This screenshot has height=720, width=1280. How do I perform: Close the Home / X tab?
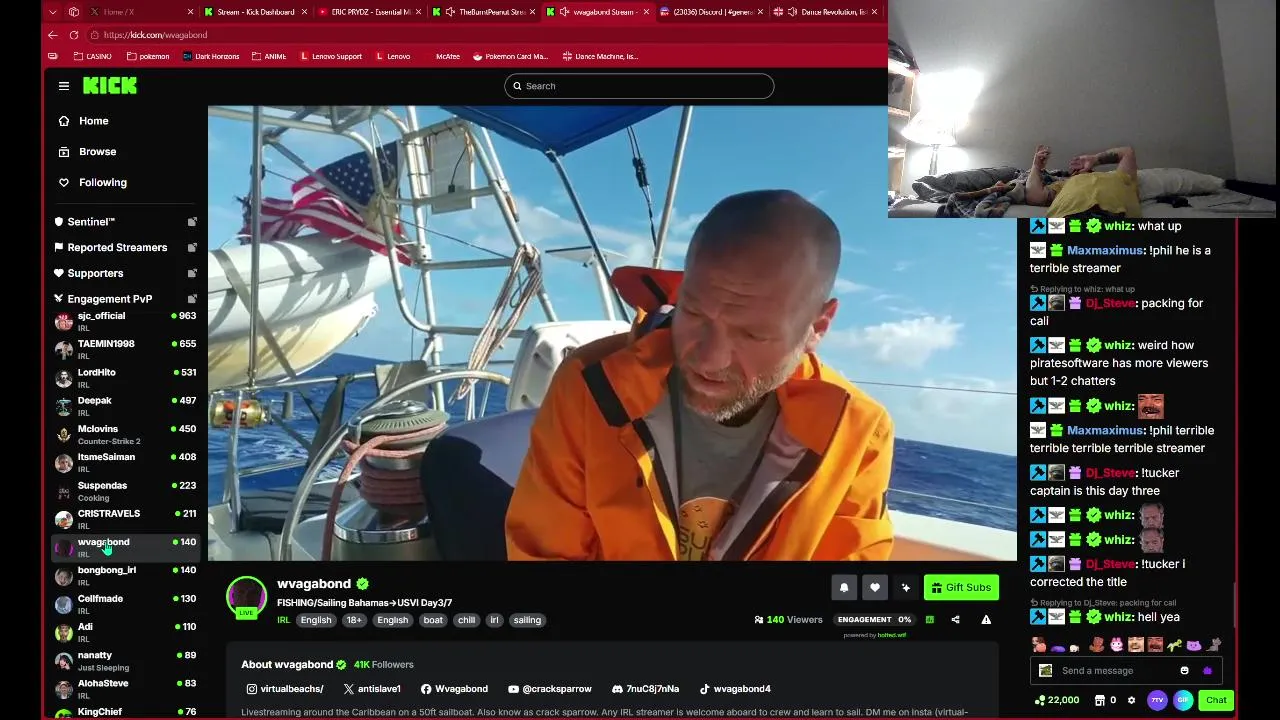(x=190, y=12)
